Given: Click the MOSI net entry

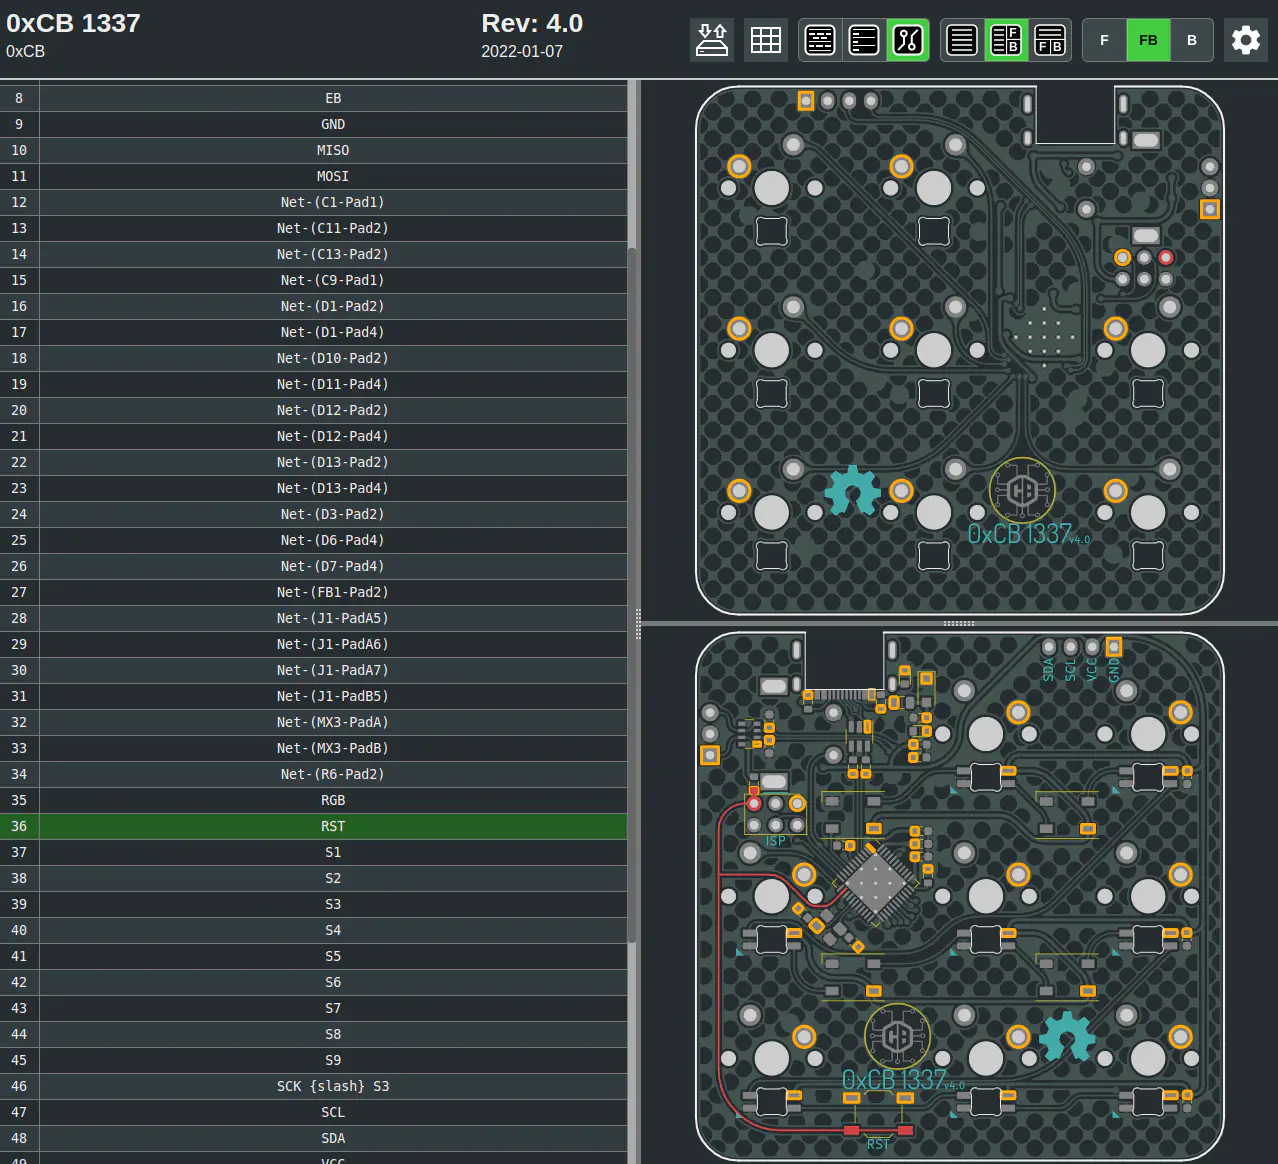Looking at the screenshot, I should coord(333,176).
